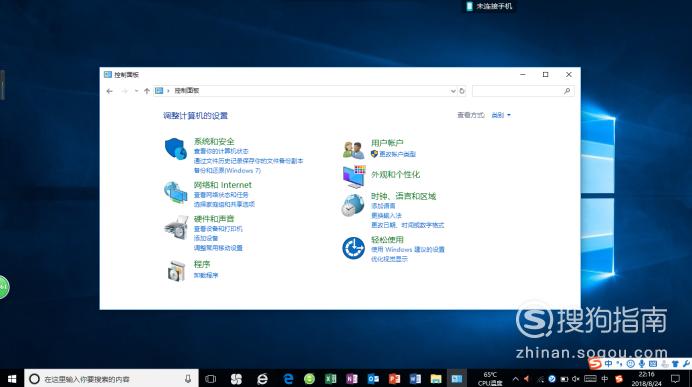Launch Internet Explorer from taskbar
Image resolution: width=692 pixels, height=387 pixels.
click(263, 379)
